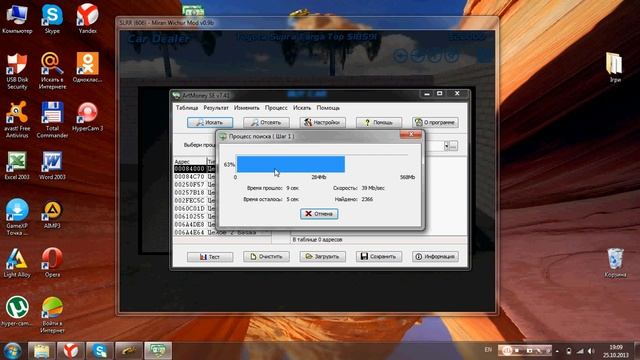Open Войти в Интернет desktop icon
640x360 pixels.
(52, 315)
